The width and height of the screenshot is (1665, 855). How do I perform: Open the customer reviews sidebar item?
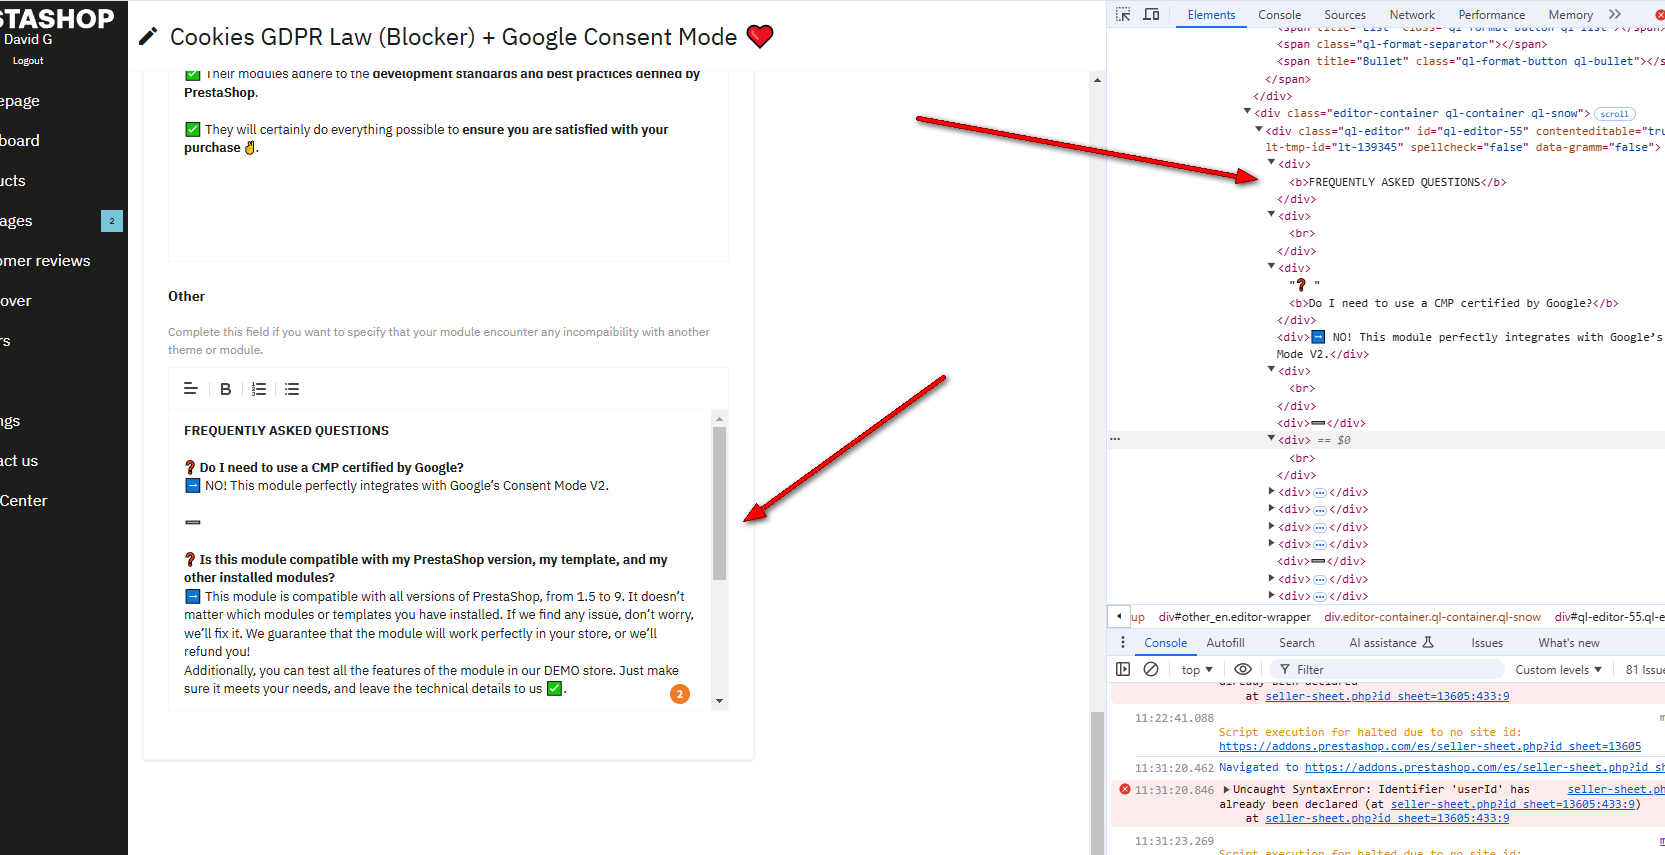45,261
